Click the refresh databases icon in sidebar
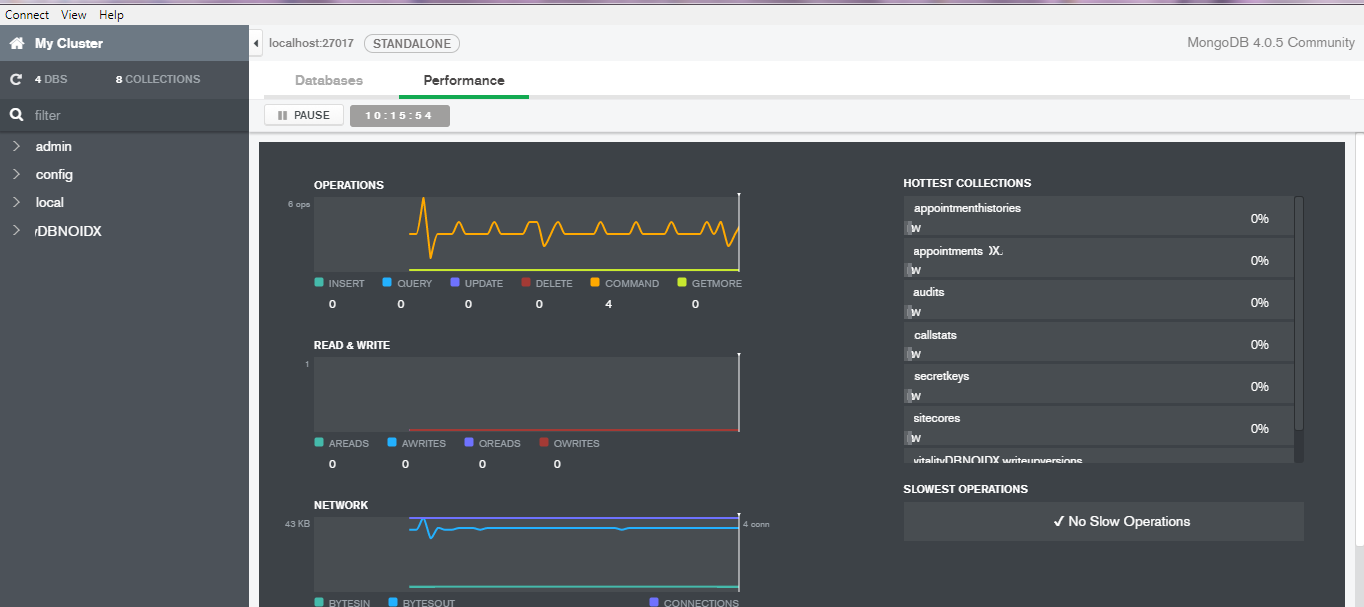 [x=16, y=78]
